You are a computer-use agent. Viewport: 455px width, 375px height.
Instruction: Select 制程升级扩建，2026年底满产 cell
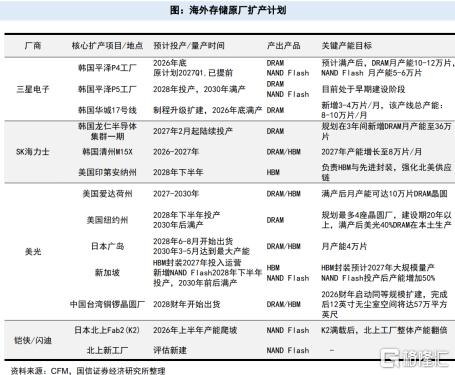click(x=207, y=110)
